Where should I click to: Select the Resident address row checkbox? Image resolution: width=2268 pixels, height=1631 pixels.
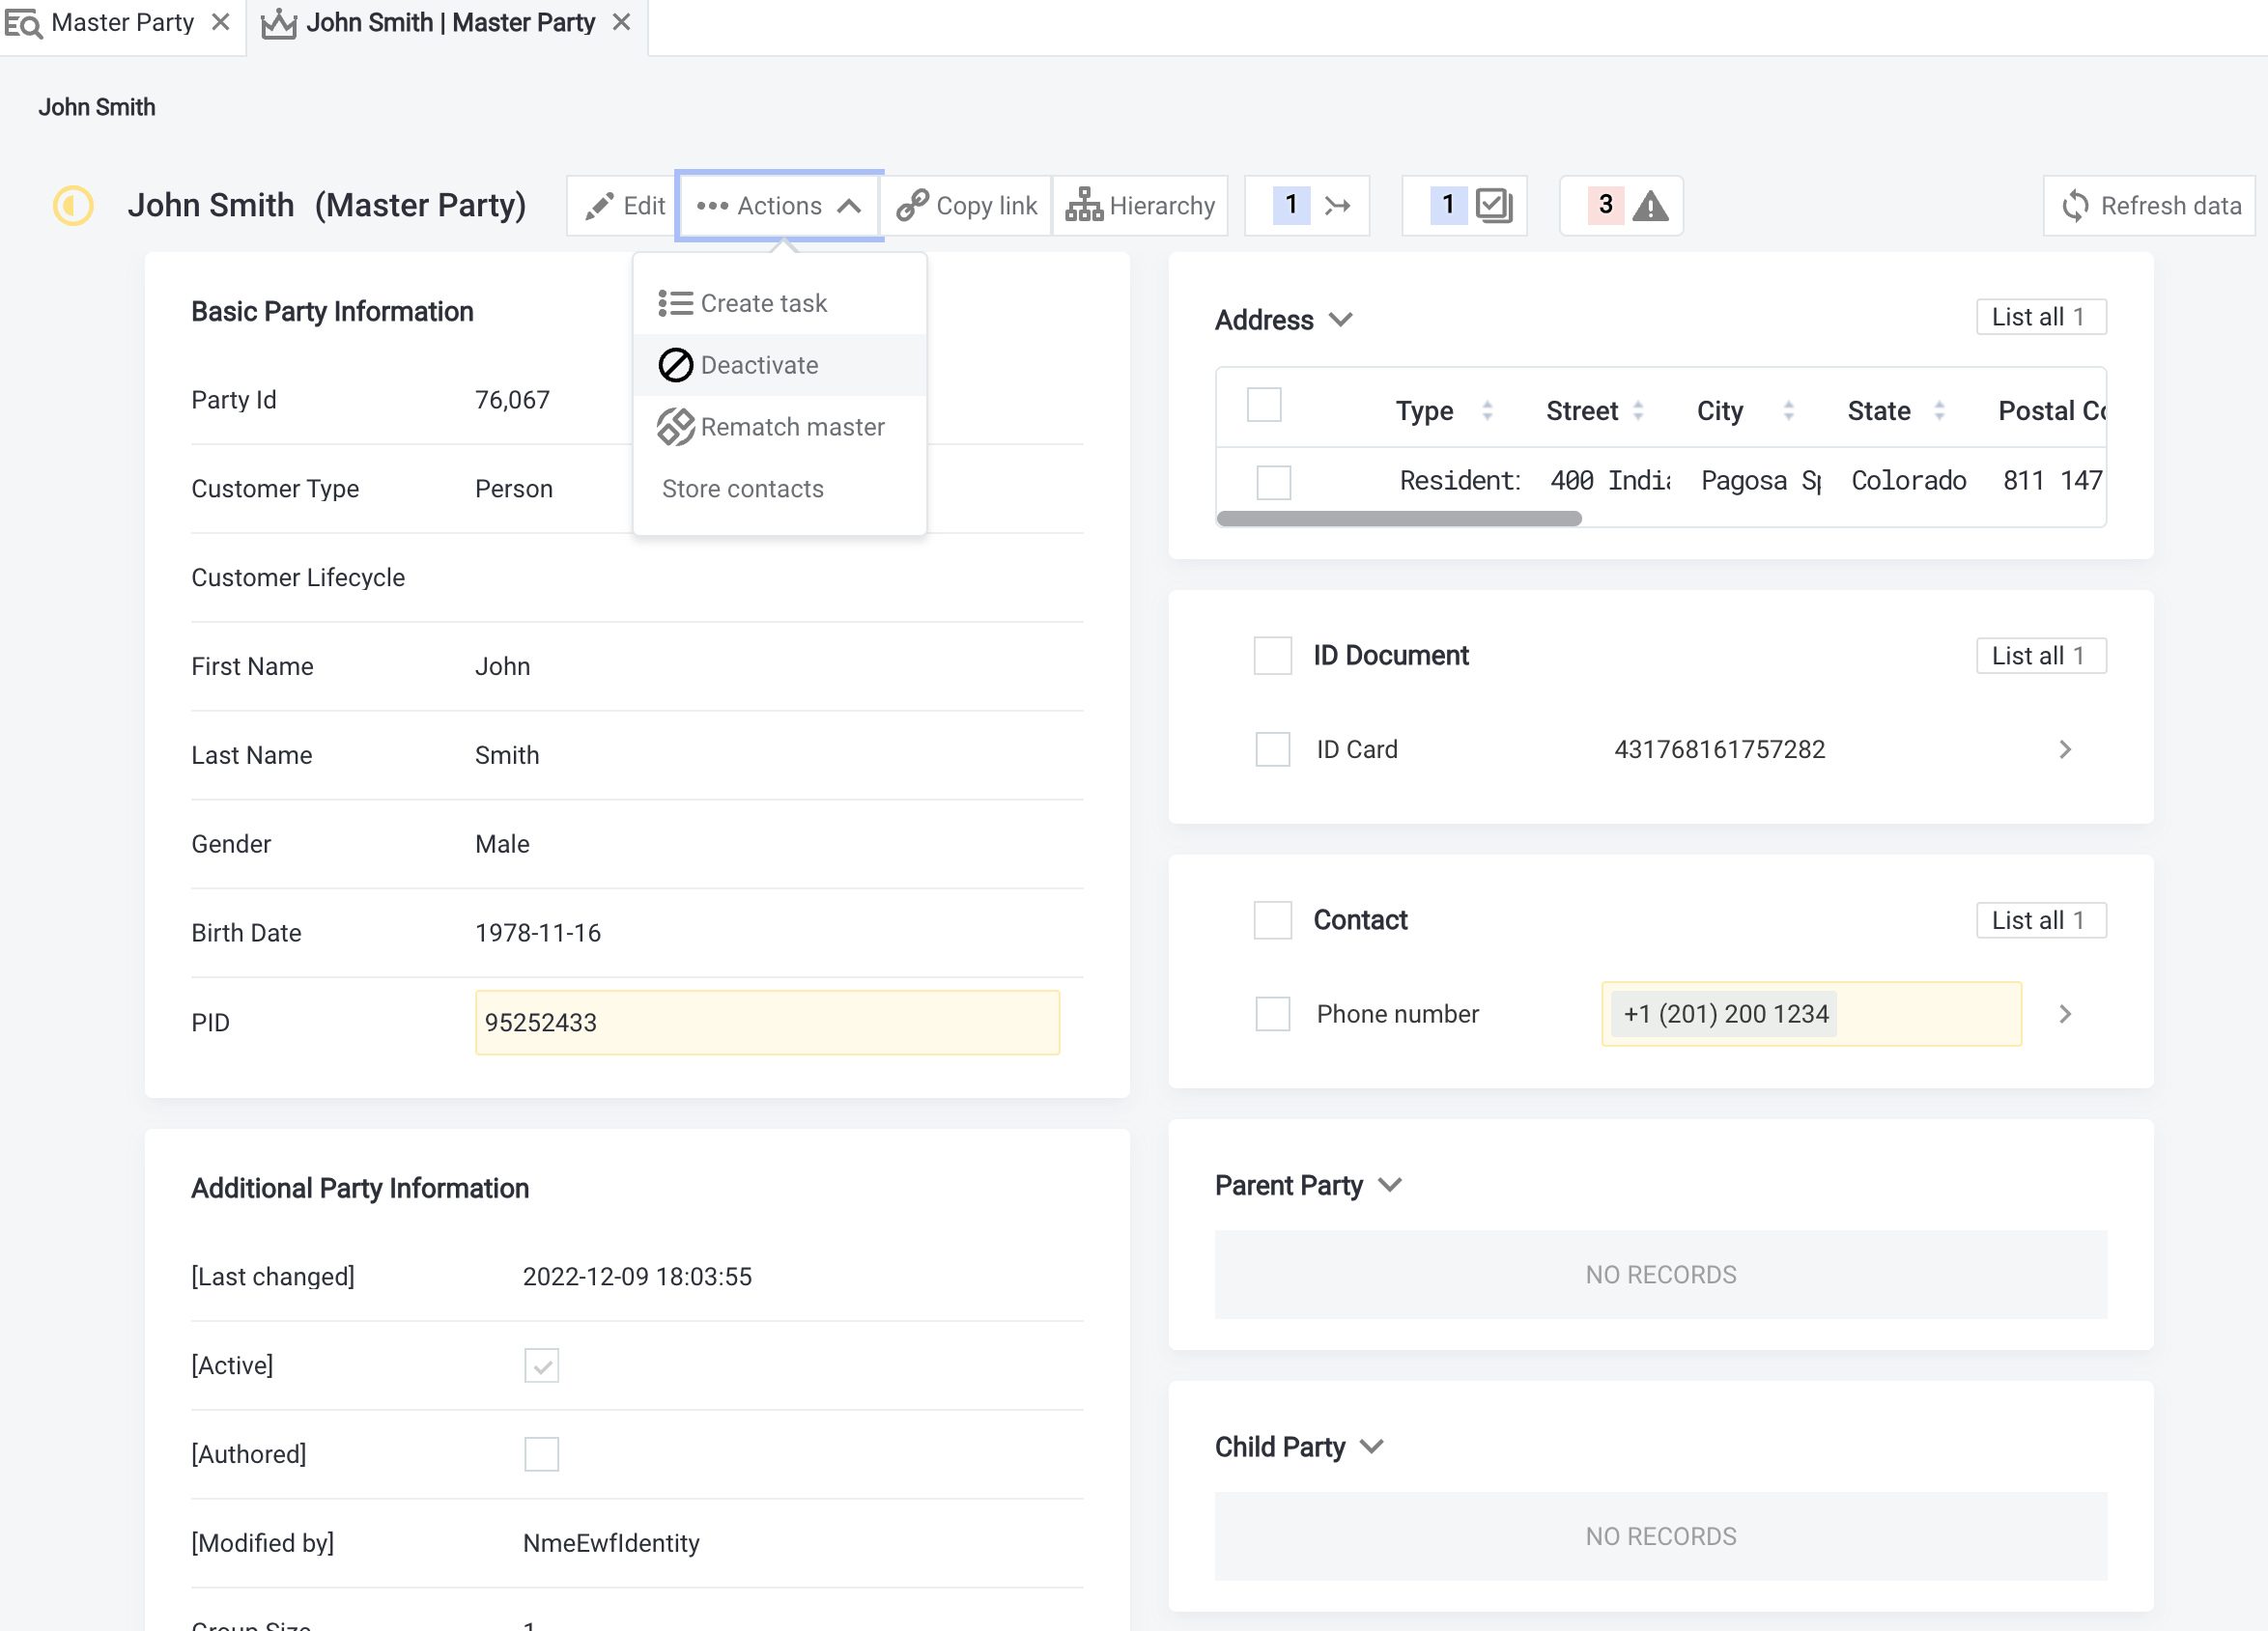click(1273, 482)
